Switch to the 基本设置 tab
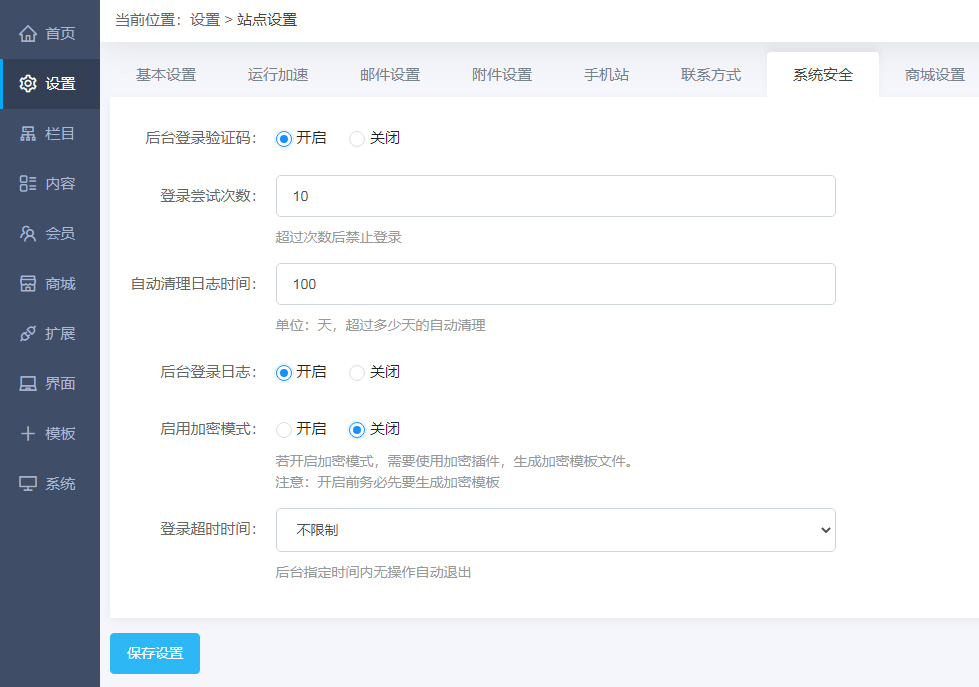 [x=166, y=75]
